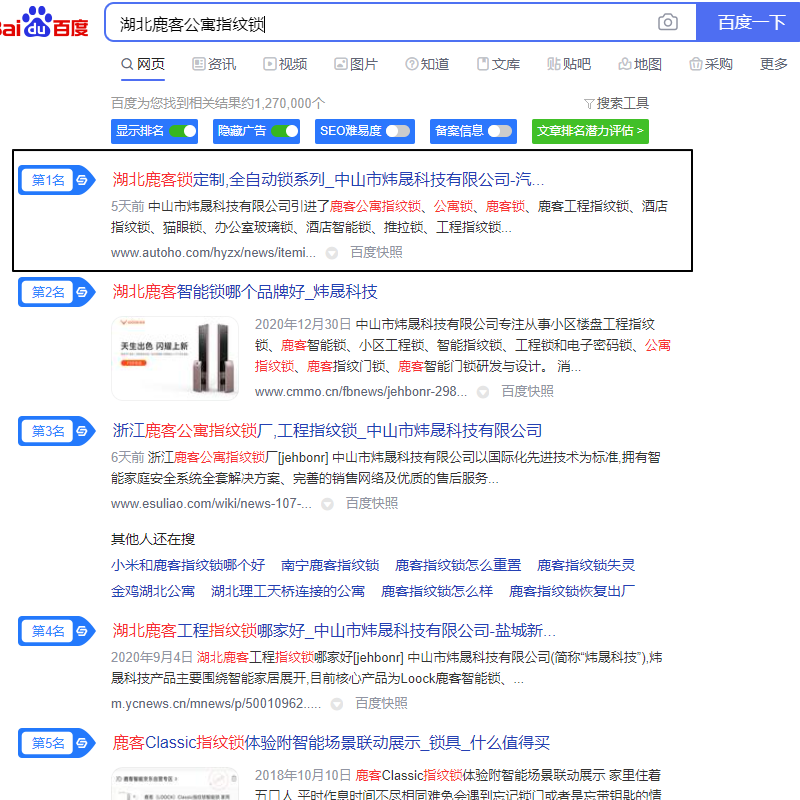
Task: Open result 湖北鹿客智能锁哪个品牌好
Action: 245,292
